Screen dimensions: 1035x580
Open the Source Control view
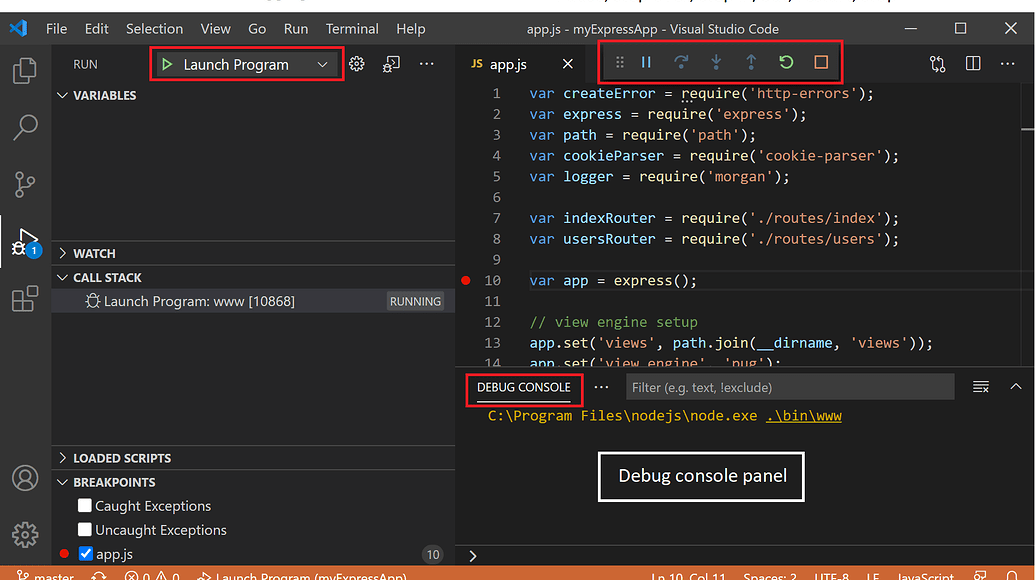click(25, 184)
